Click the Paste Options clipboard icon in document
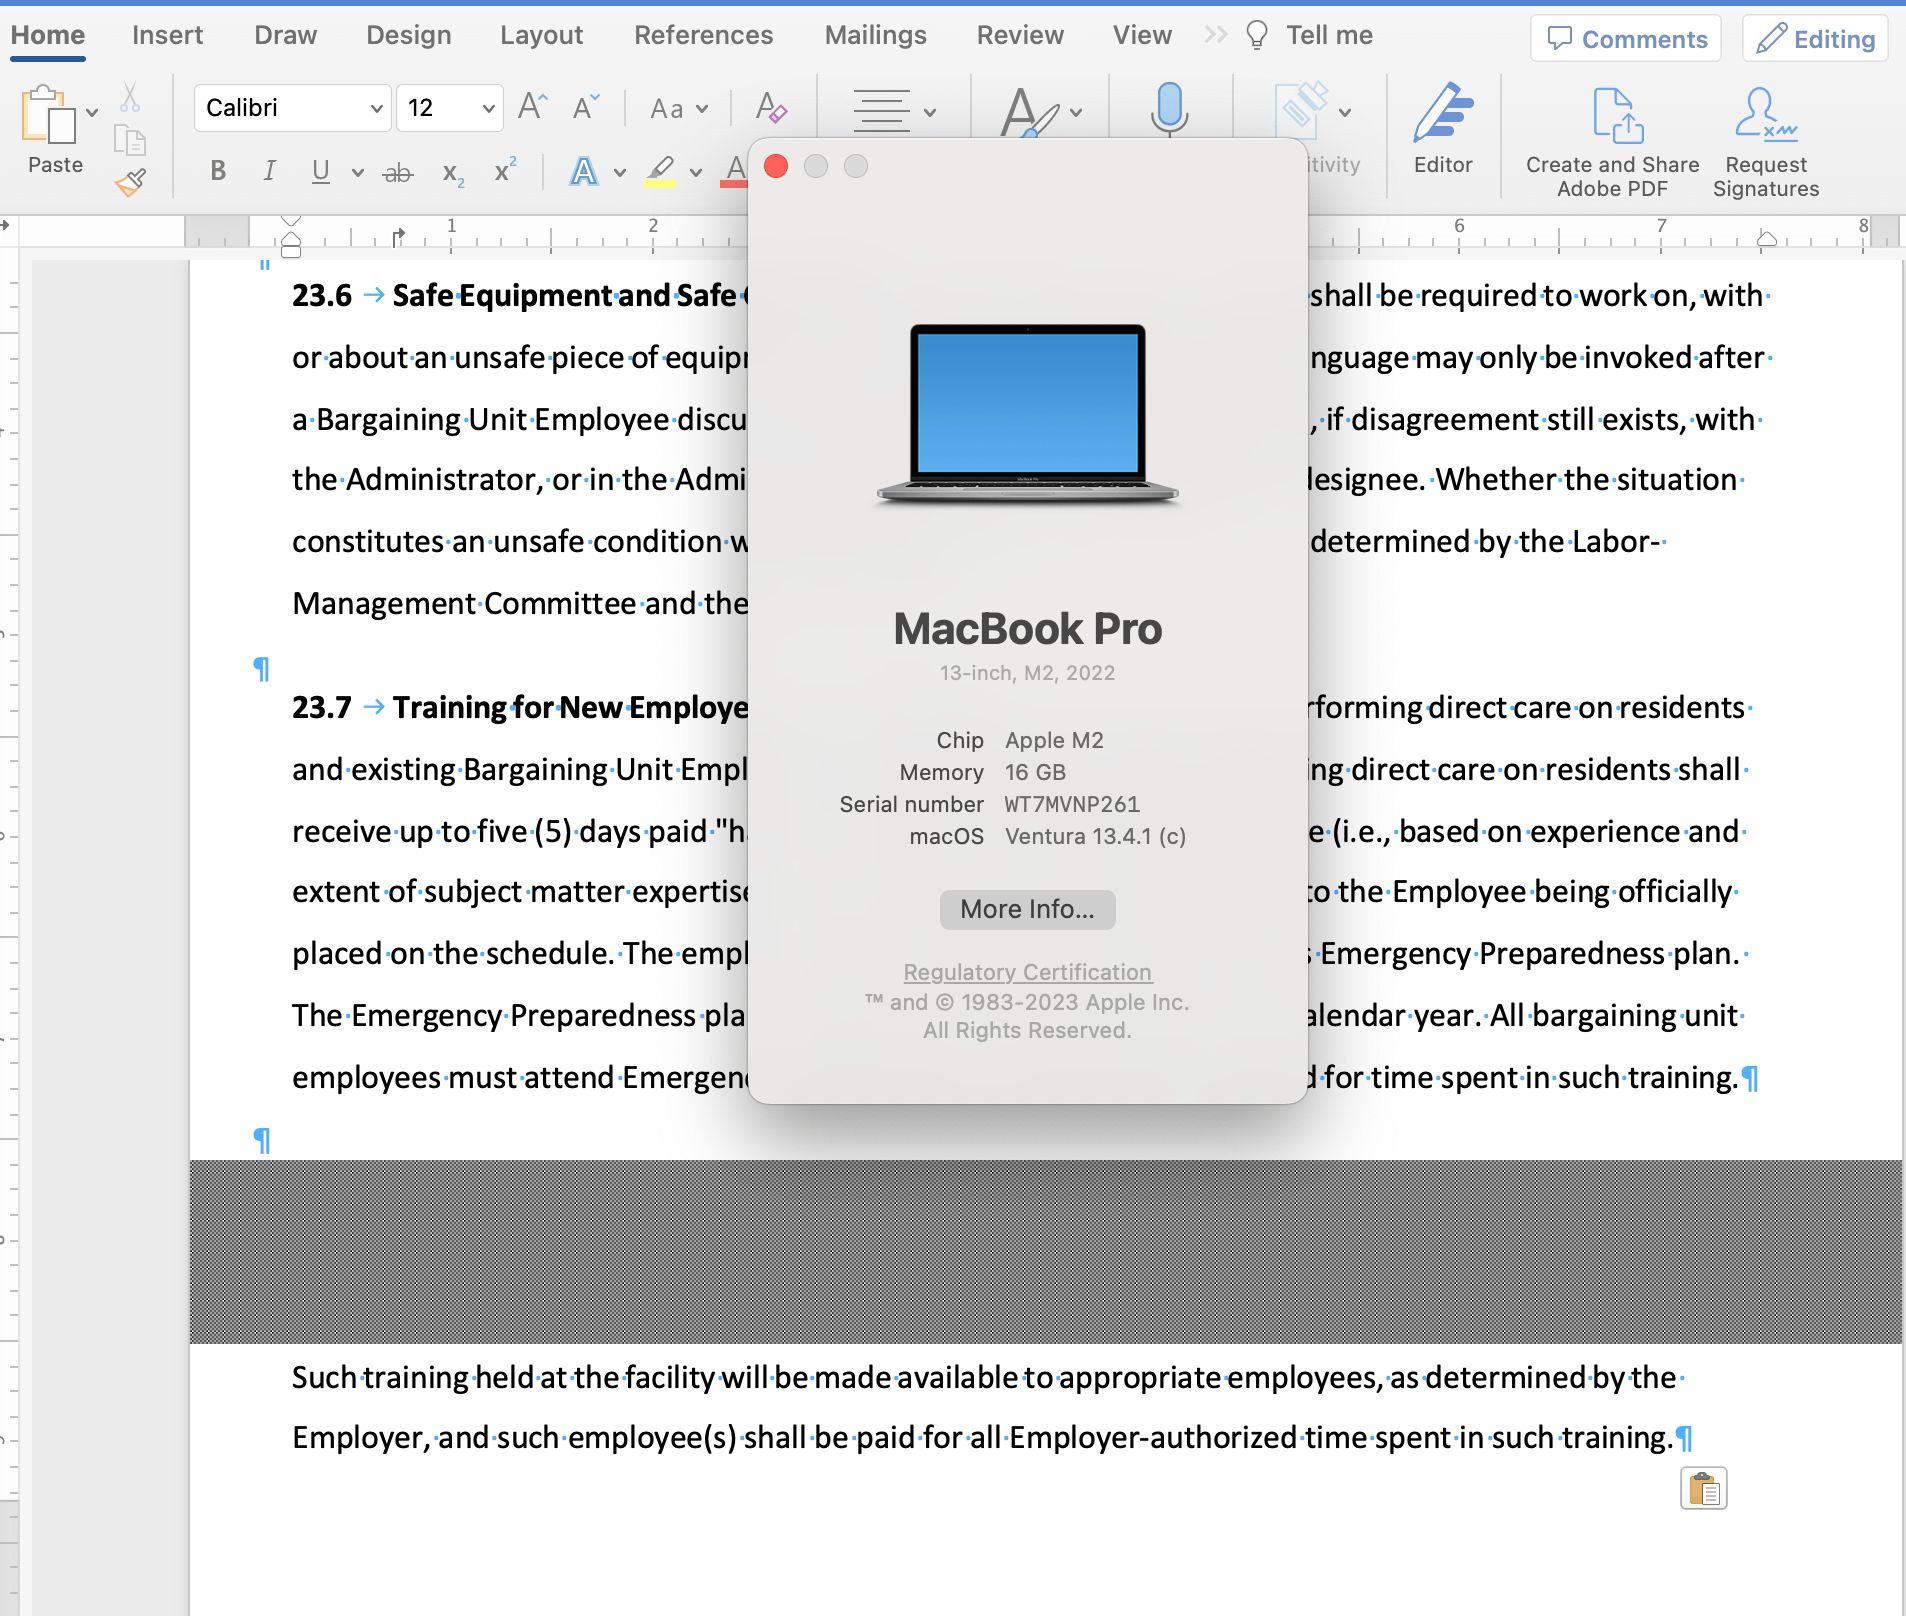 [1703, 1489]
